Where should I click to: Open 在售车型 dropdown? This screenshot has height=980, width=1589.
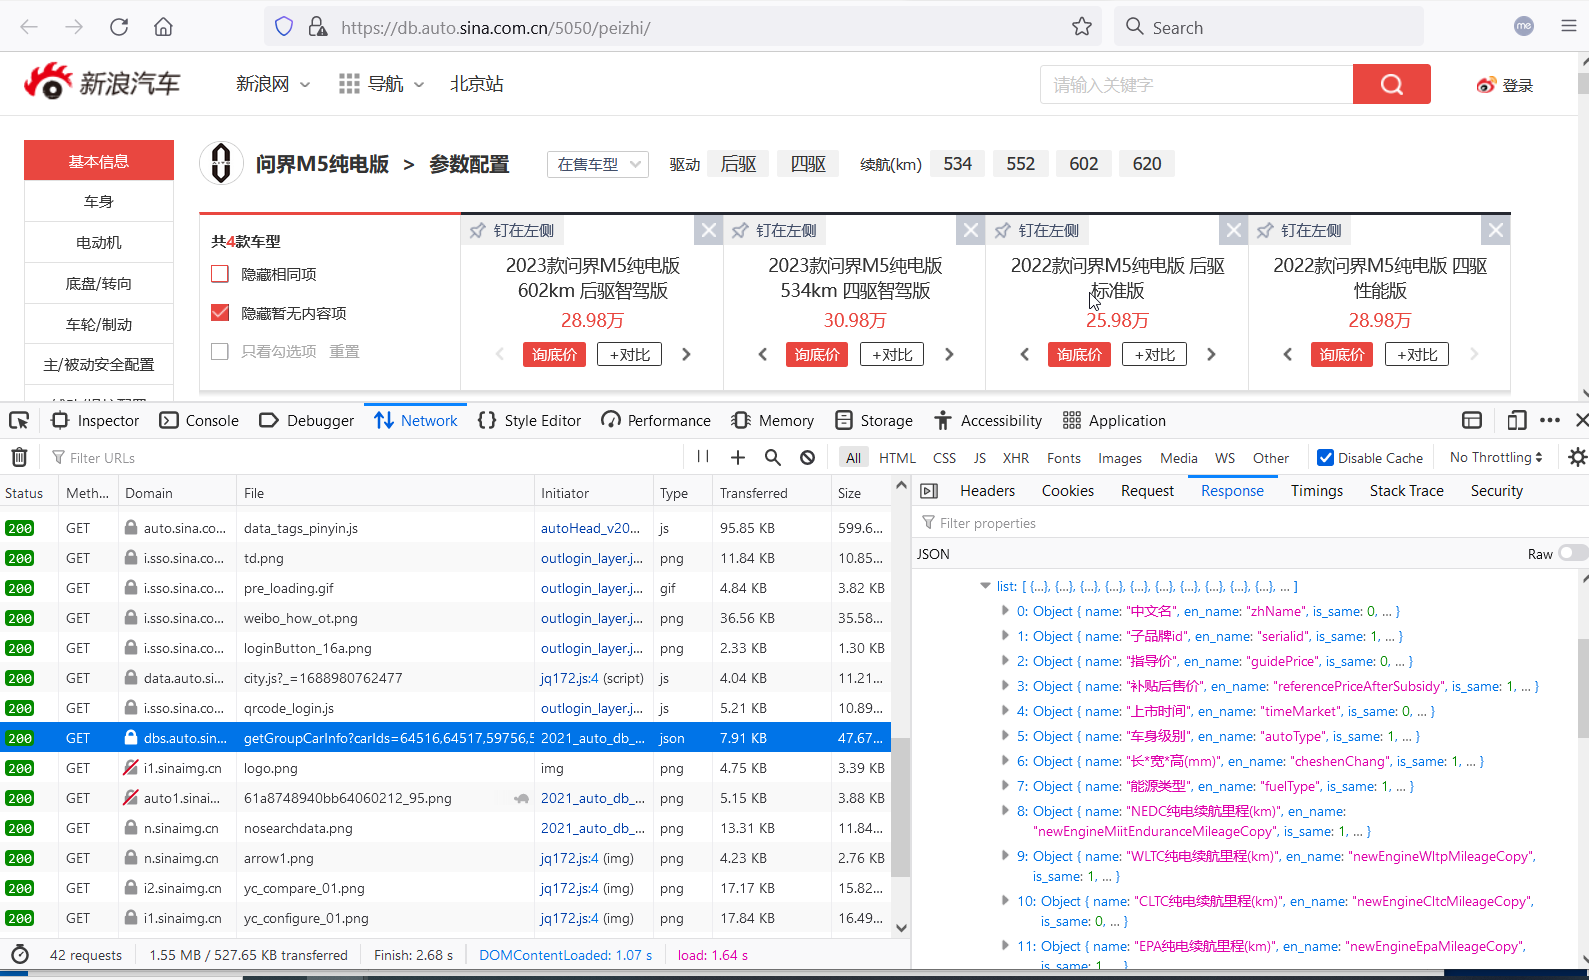pos(598,164)
